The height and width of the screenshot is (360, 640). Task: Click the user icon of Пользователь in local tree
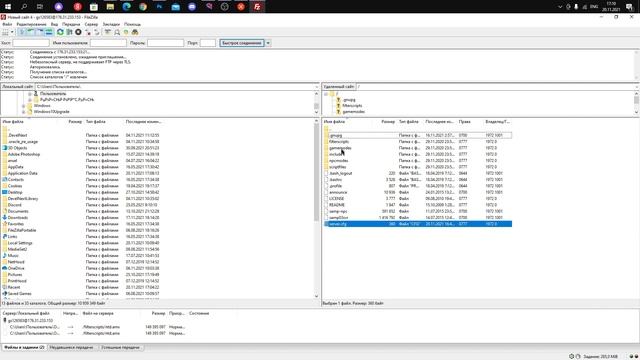click(36, 93)
